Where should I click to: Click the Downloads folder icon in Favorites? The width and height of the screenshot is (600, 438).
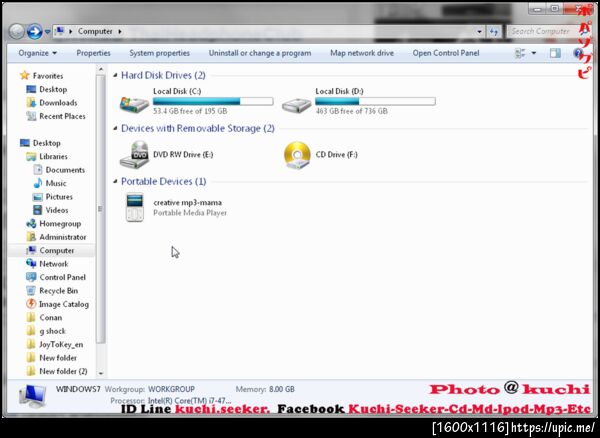coord(31,103)
